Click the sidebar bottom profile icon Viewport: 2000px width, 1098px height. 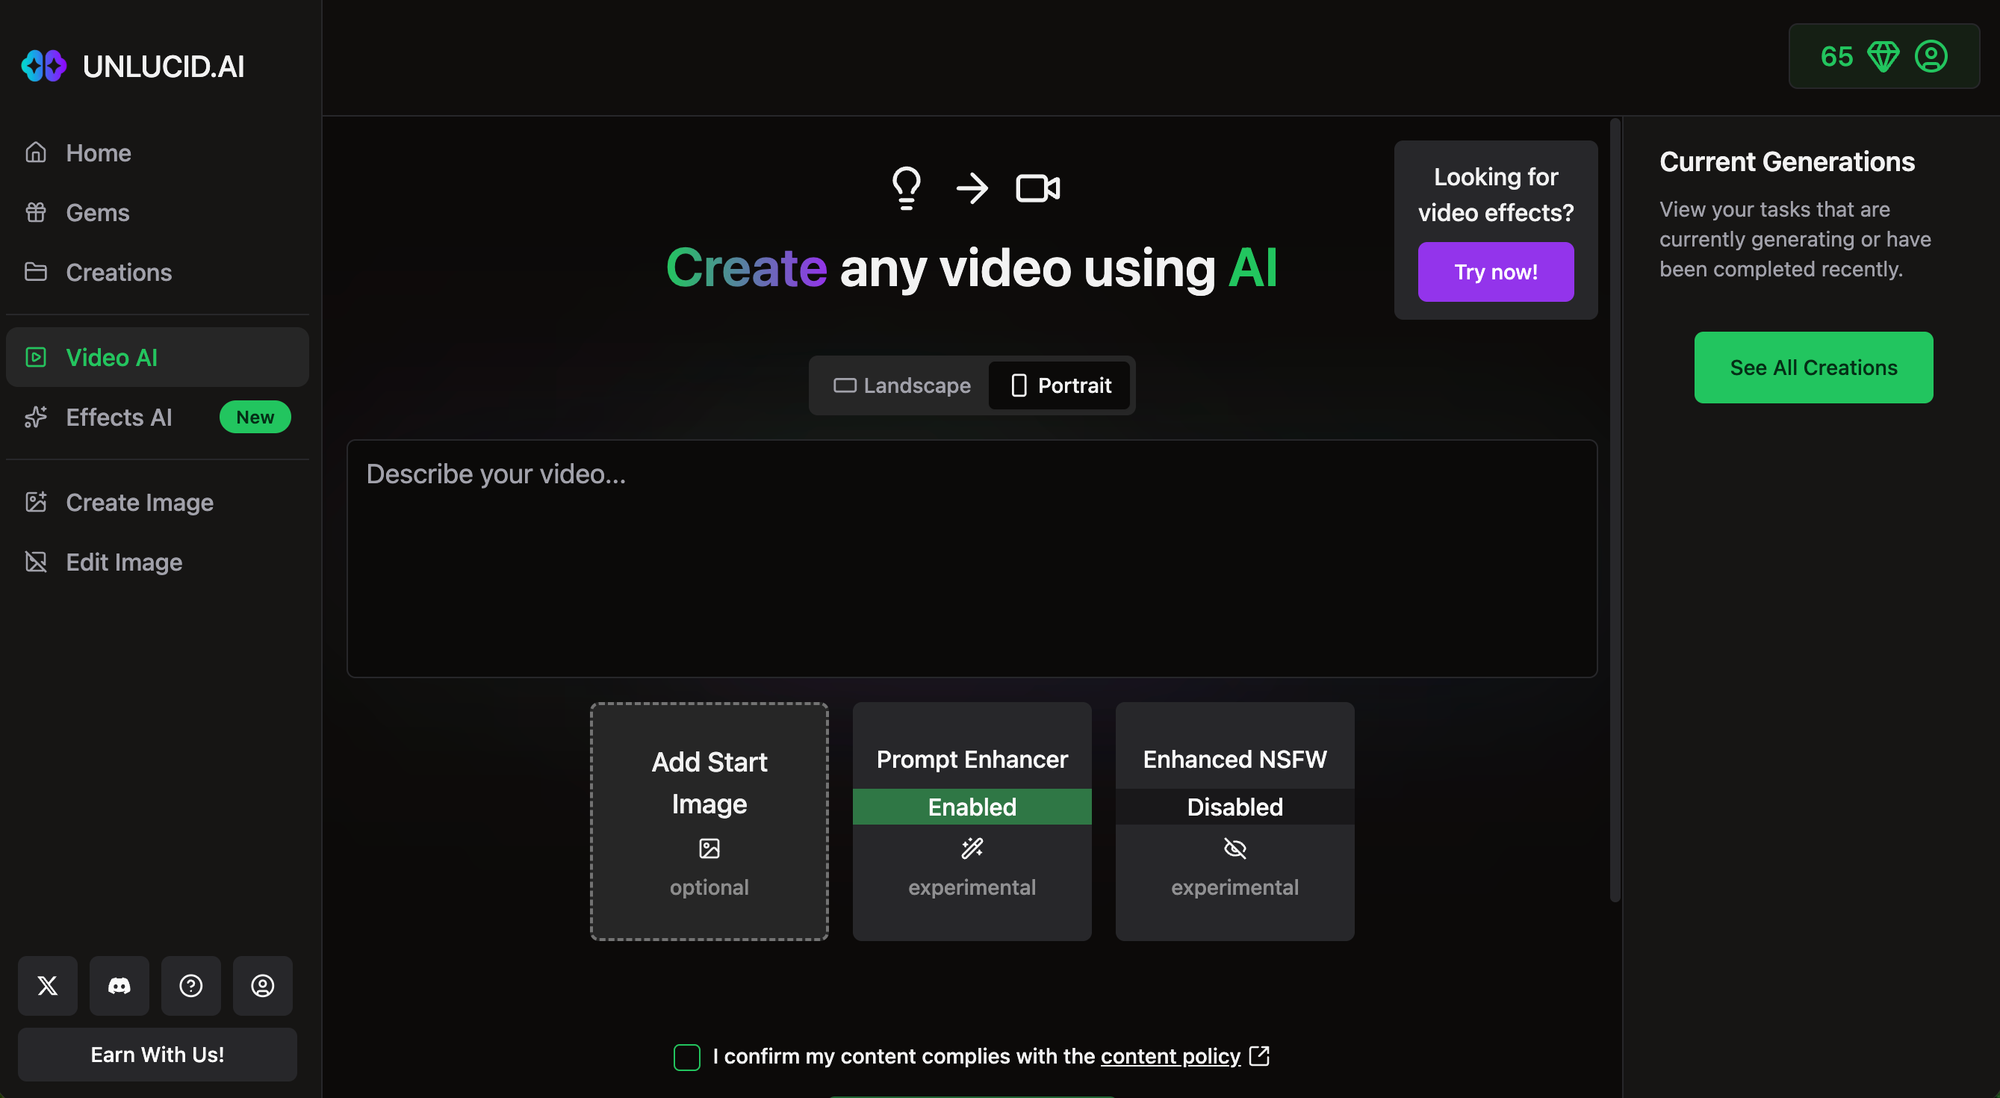tap(262, 986)
